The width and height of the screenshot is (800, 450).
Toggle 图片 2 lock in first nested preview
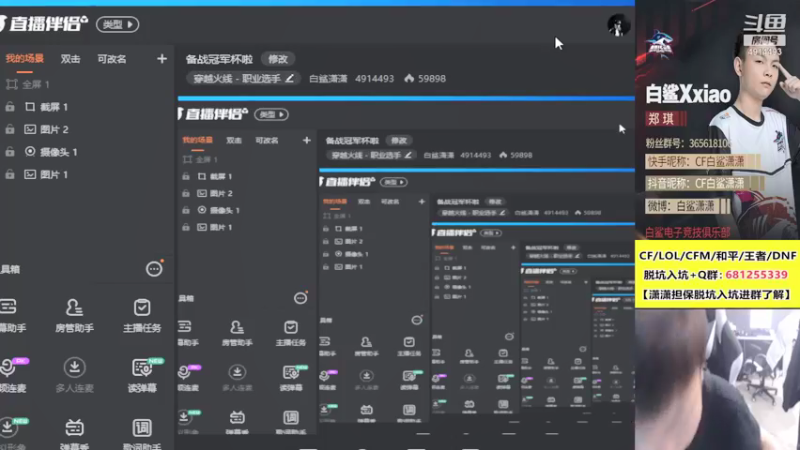tap(186, 193)
